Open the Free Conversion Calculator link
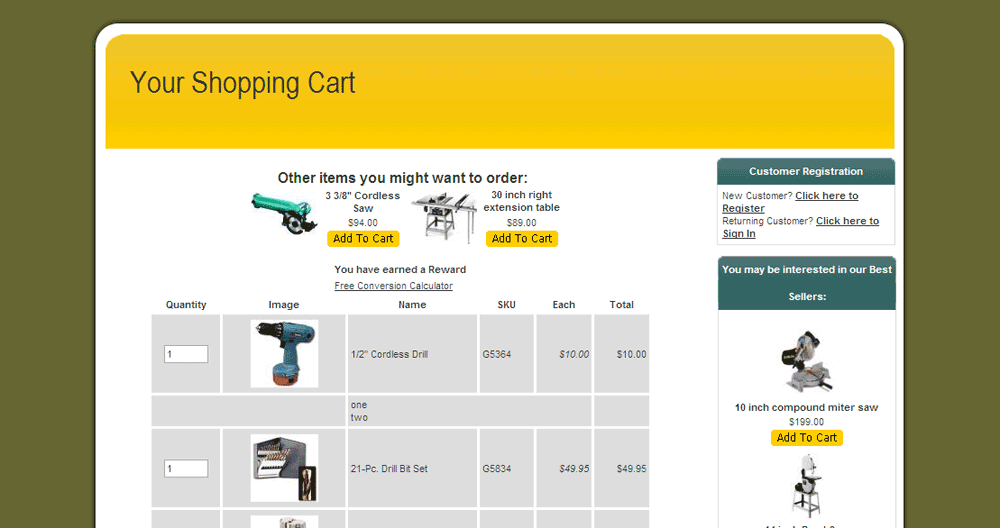Viewport: 1000px width, 528px height. [393, 286]
